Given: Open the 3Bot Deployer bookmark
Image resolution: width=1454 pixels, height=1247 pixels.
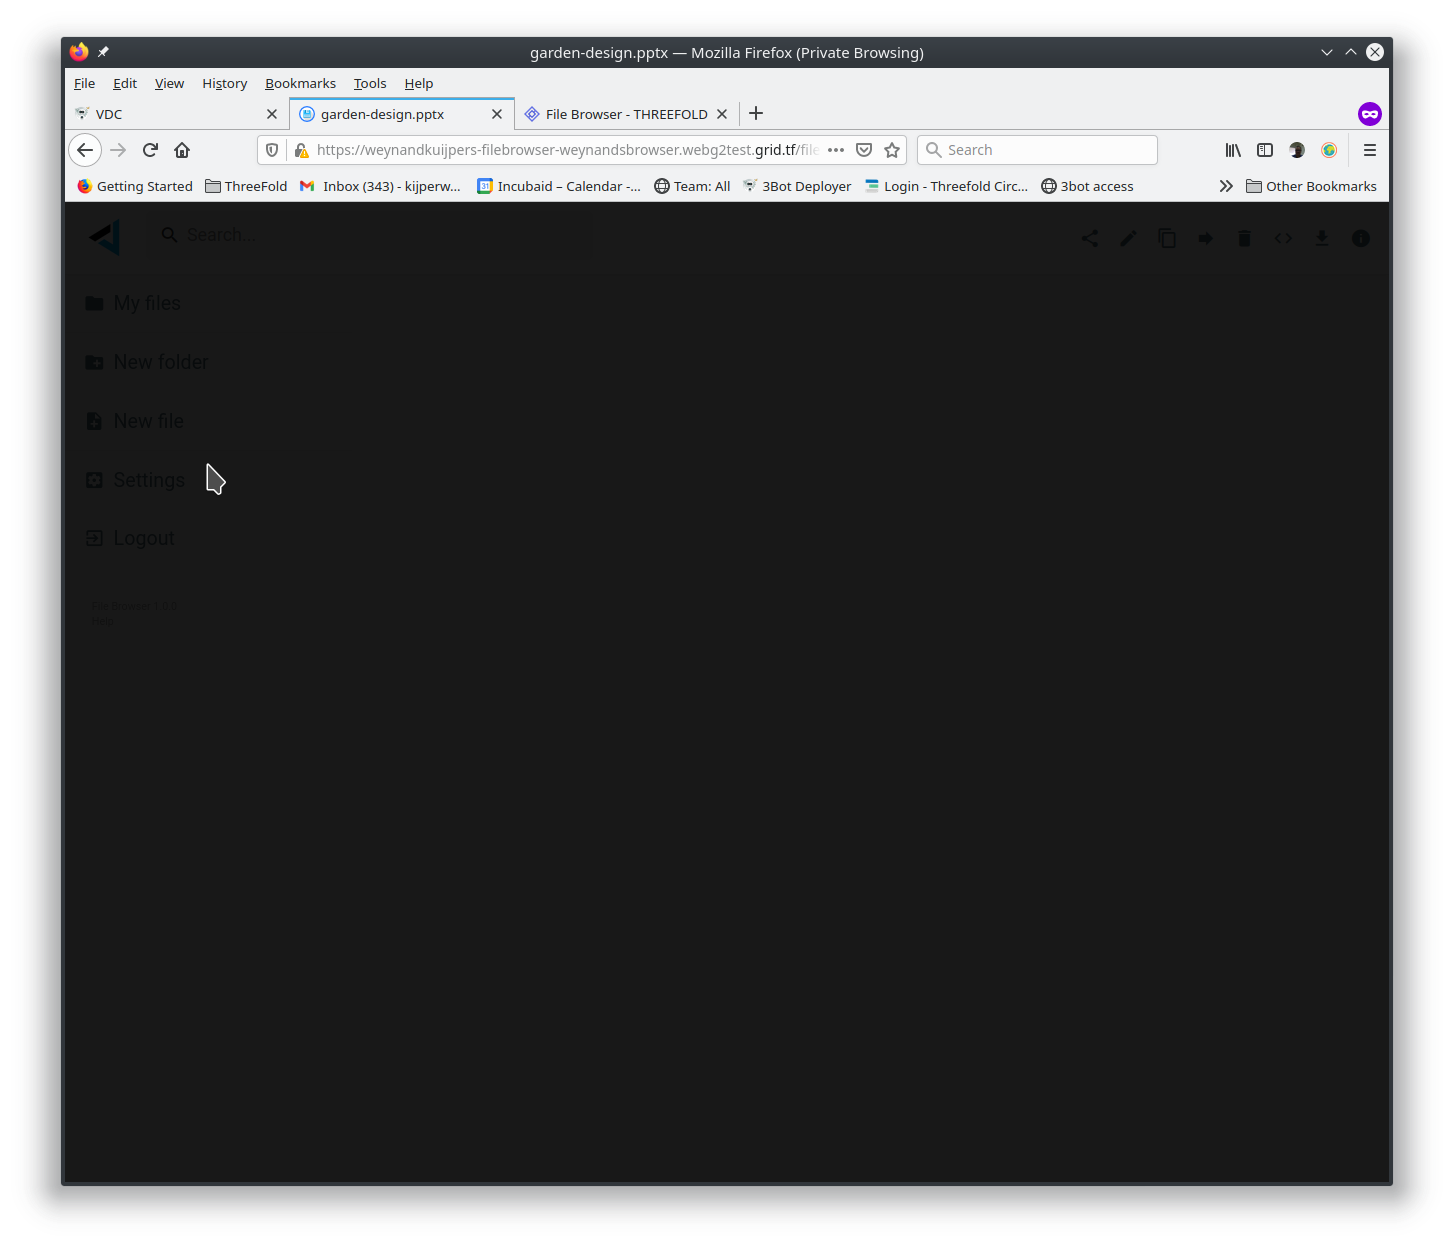Looking at the screenshot, I should (797, 186).
